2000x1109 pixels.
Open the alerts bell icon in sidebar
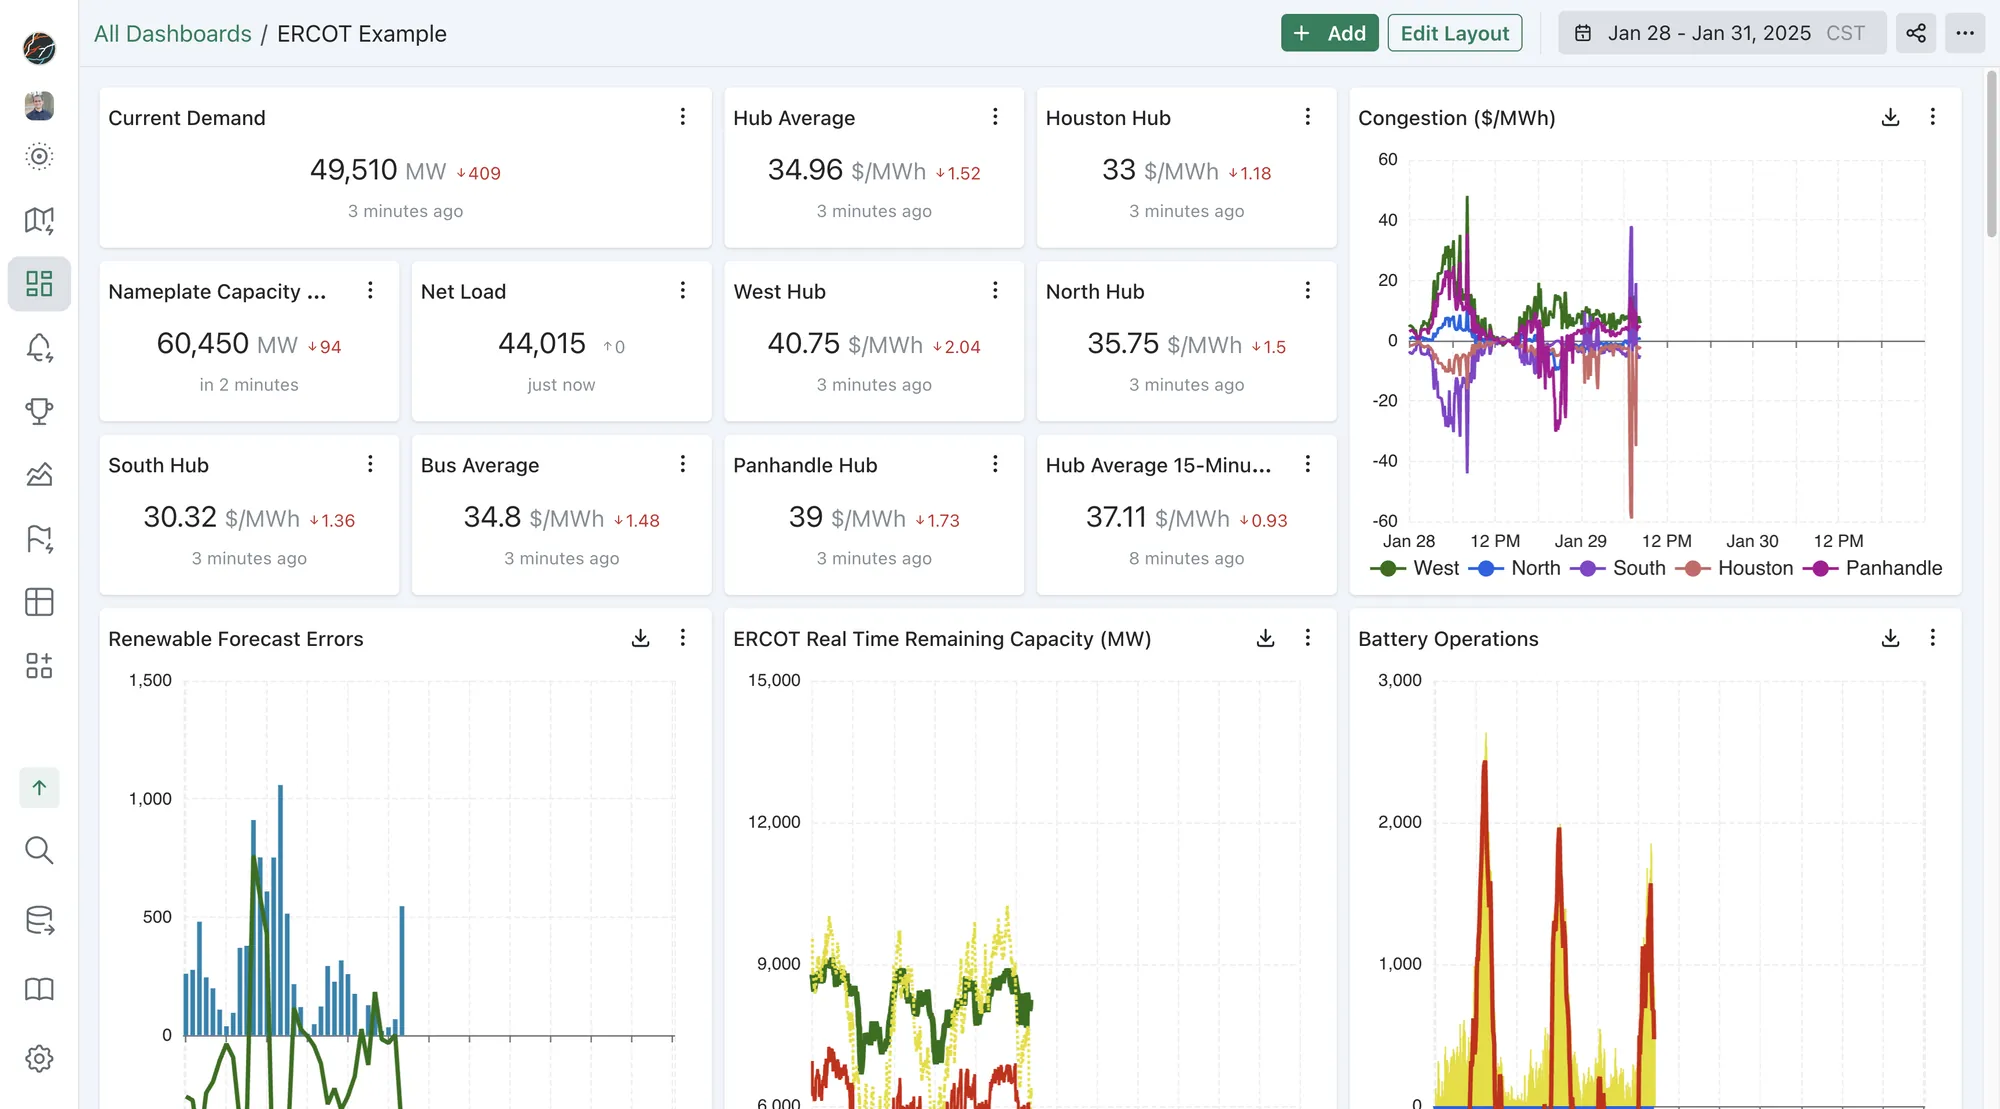[x=39, y=348]
